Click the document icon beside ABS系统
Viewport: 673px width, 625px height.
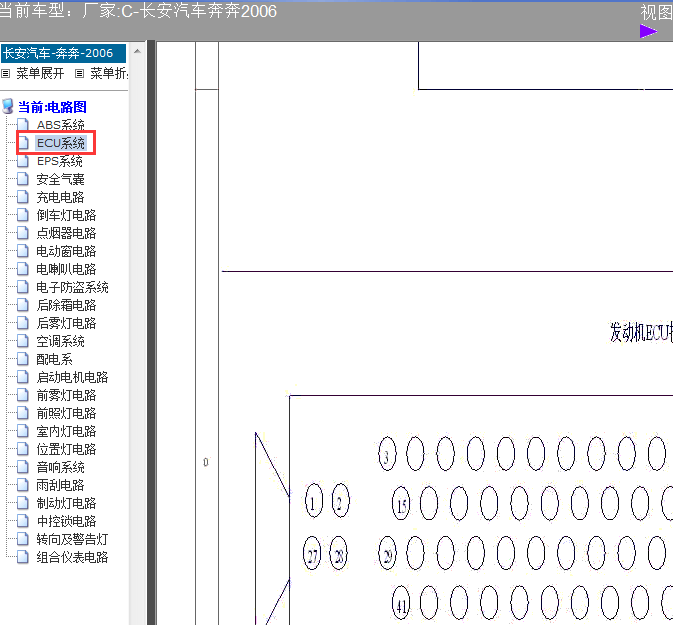23,124
